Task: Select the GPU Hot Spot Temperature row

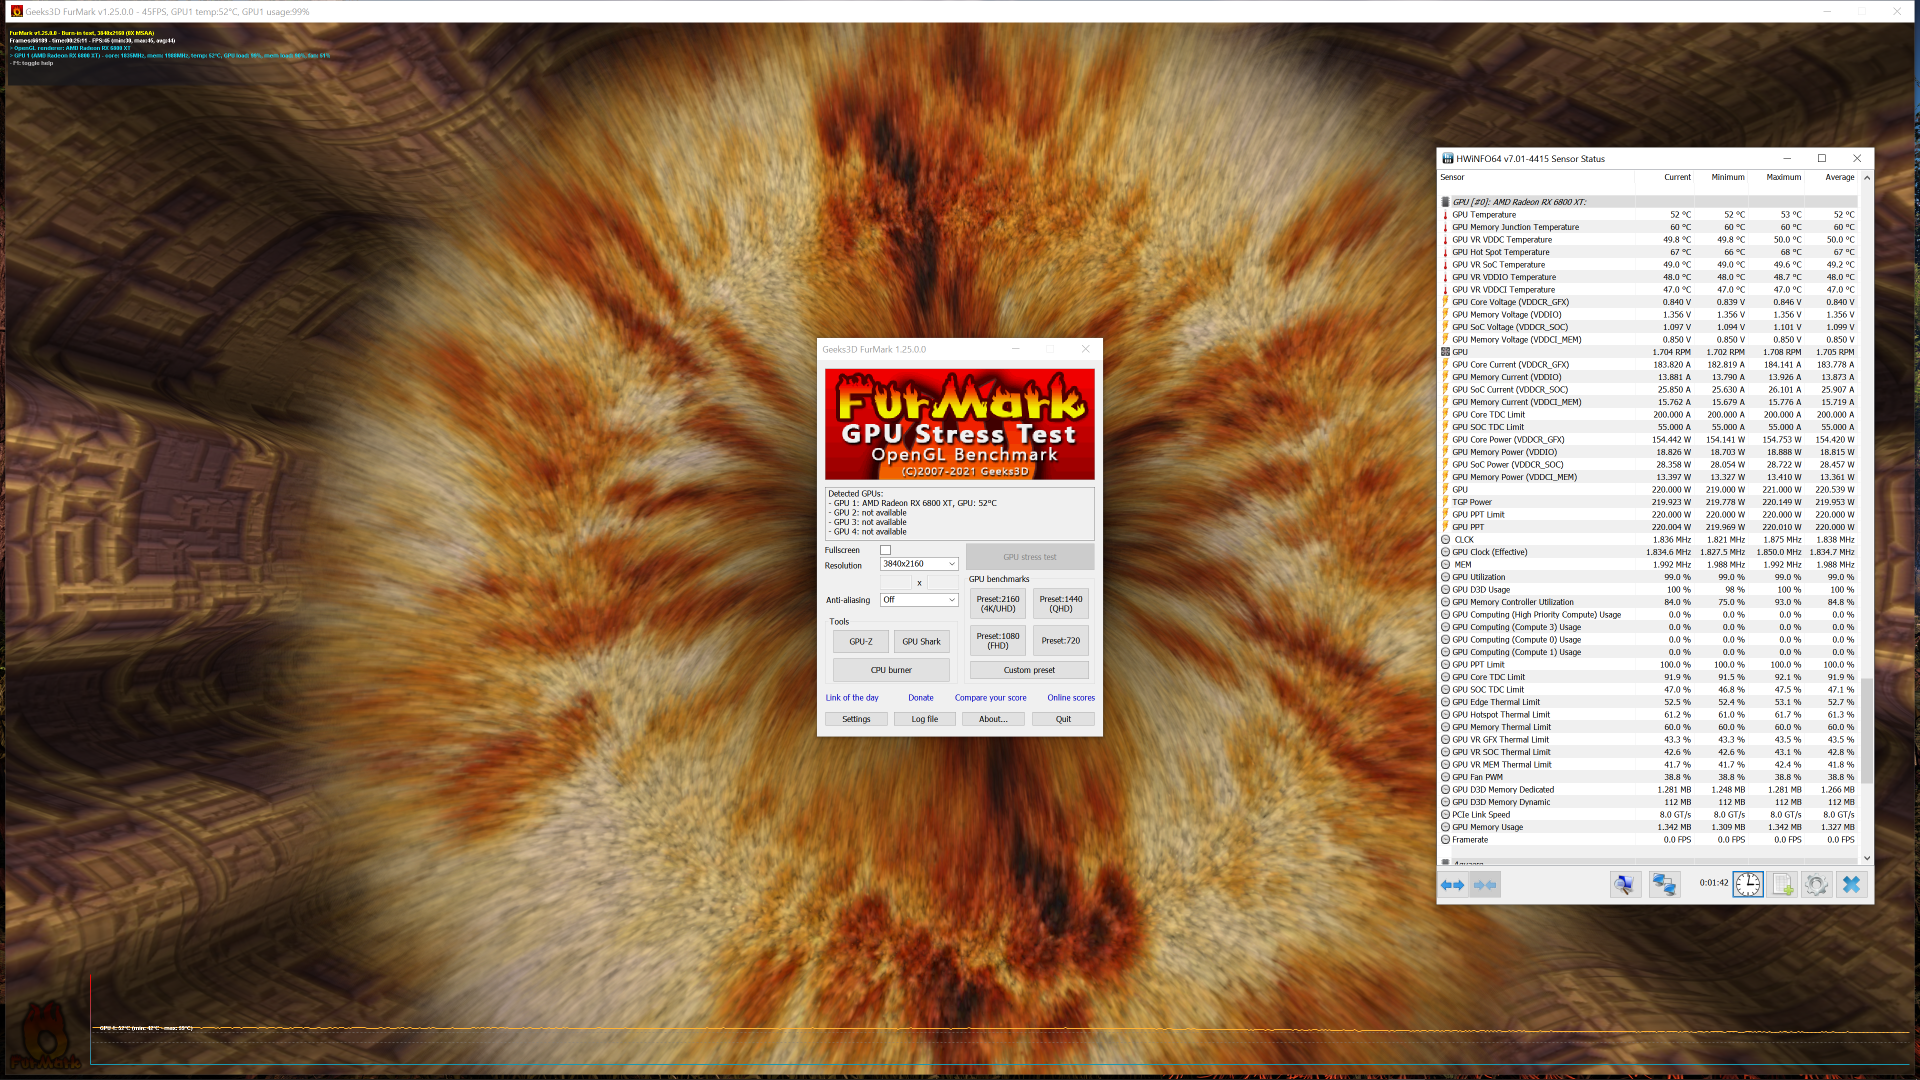Action: (x=1500, y=252)
